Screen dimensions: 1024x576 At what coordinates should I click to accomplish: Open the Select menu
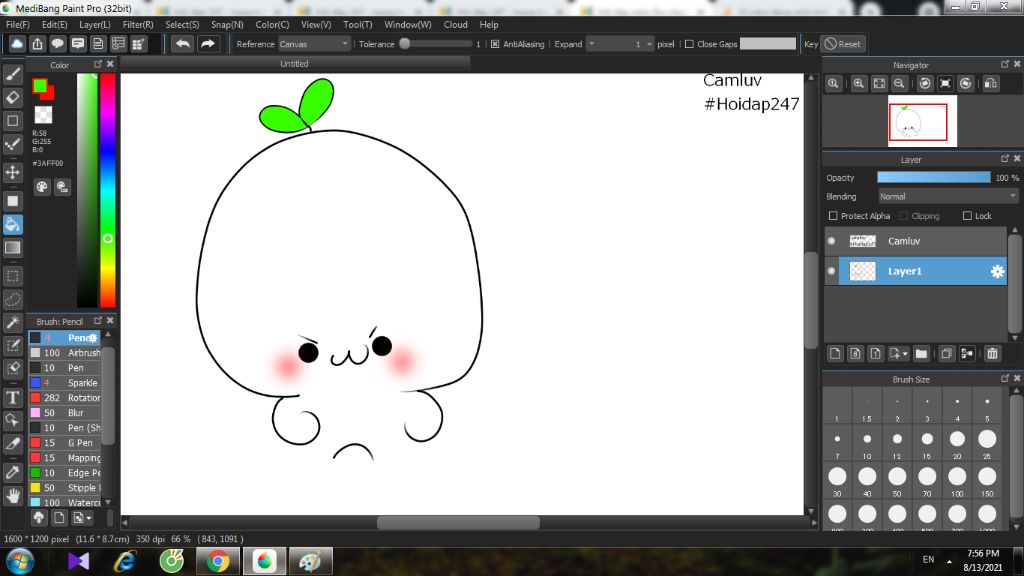(x=182, y=24)
